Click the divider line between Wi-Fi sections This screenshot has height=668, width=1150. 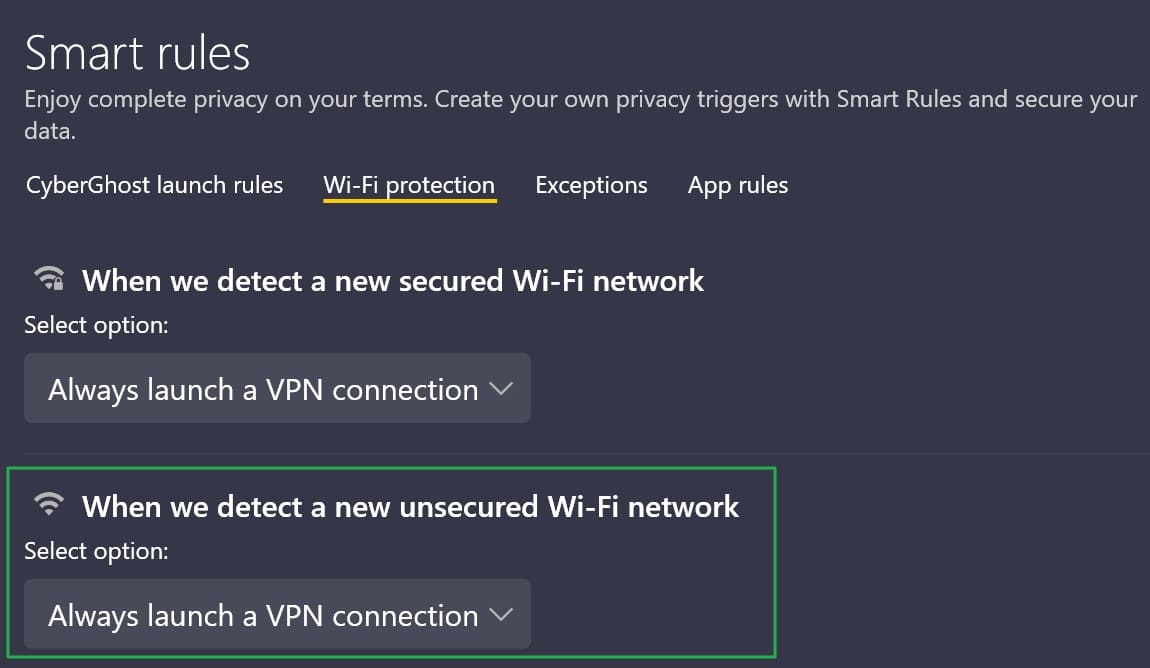pyautogui.click(x=587, y=453)
